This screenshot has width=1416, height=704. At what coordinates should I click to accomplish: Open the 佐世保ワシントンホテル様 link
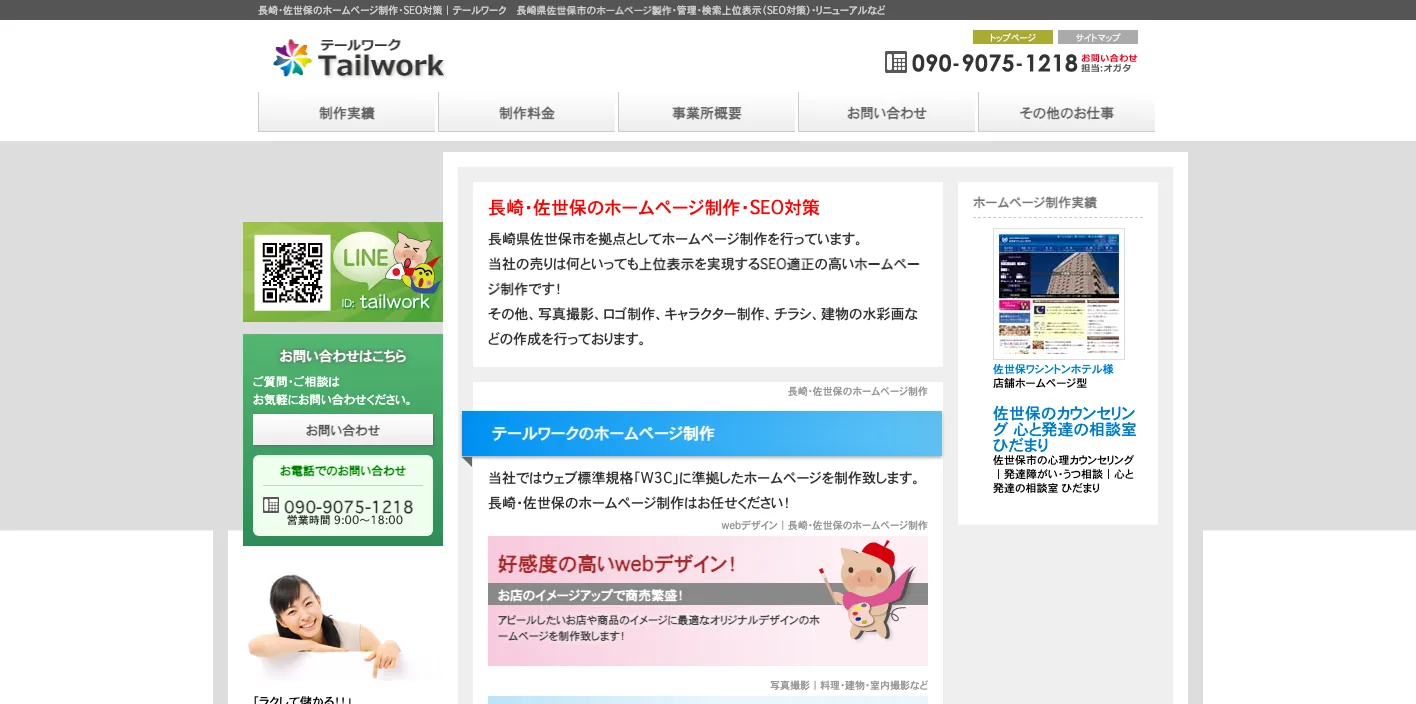point(1053,369)
